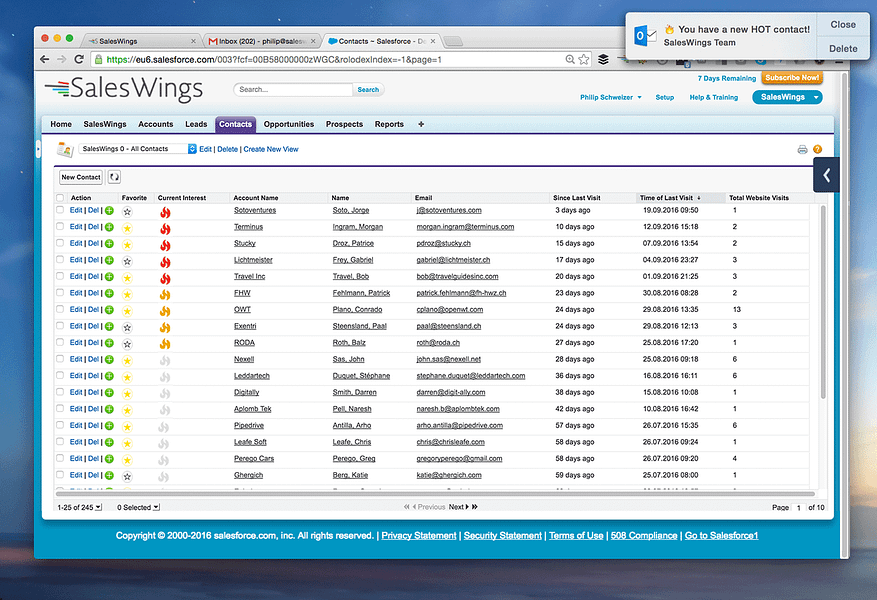The width and height of the screenshot is (877, 600).
Task: Click the page number input field
Action: pyautogui.click(x=799, y=508)
